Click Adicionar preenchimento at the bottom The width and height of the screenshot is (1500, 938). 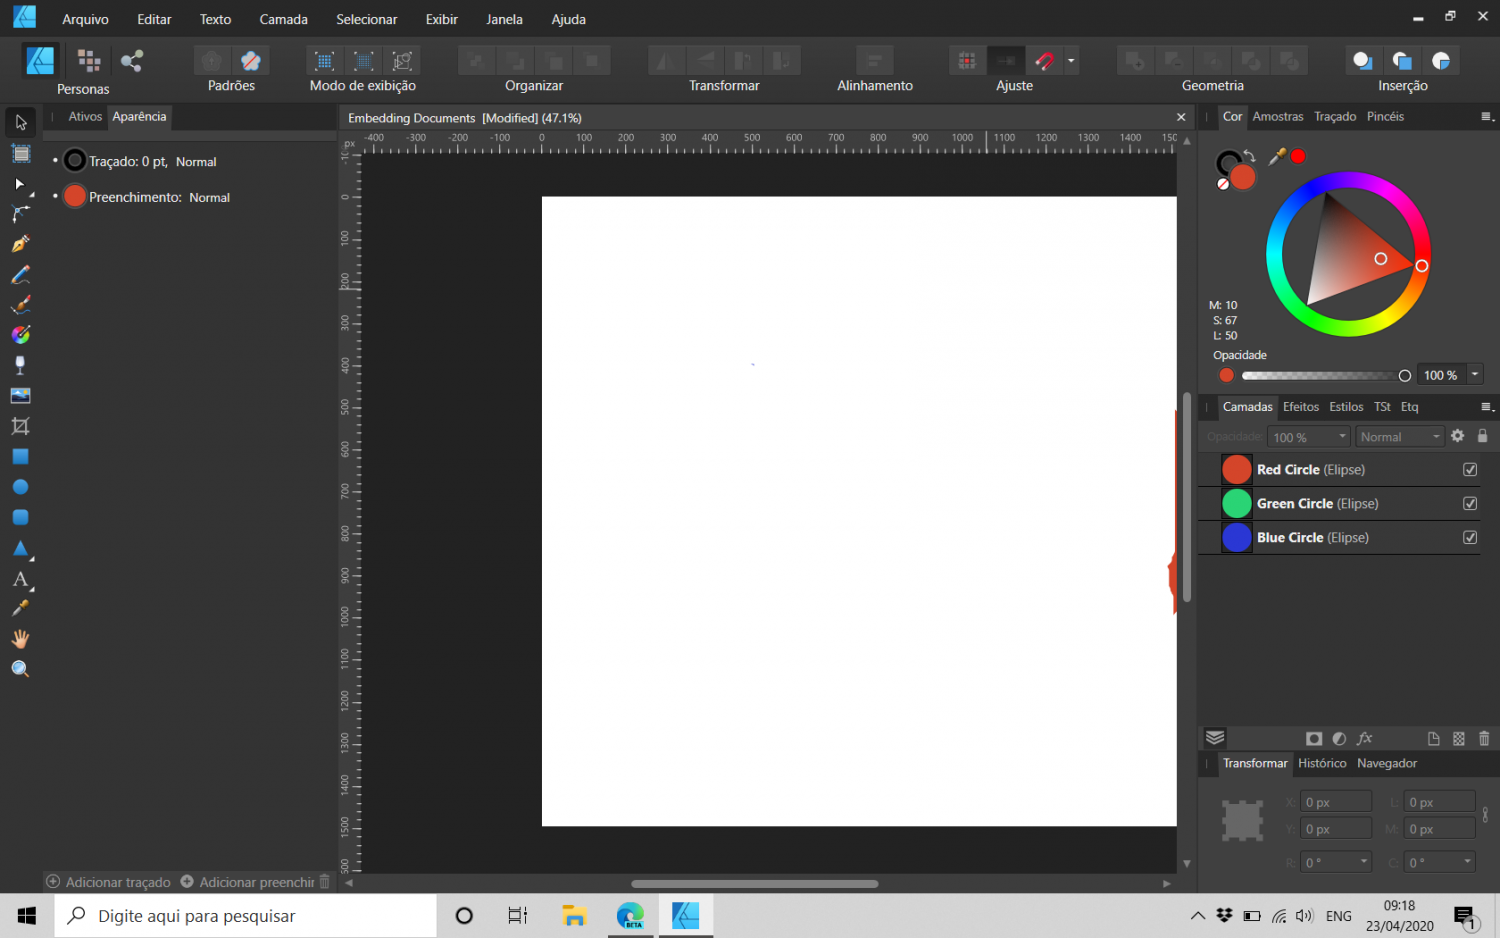(x=248, y=881)
